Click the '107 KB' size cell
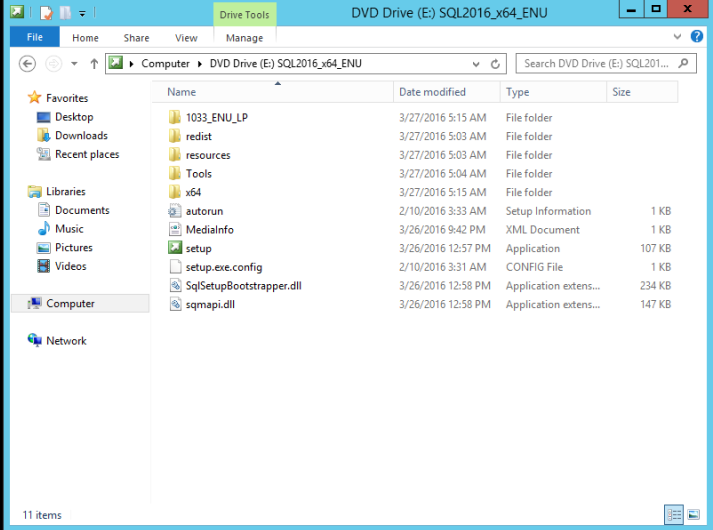The width and height of the screenshot is (713, 530). coord(655,248)
